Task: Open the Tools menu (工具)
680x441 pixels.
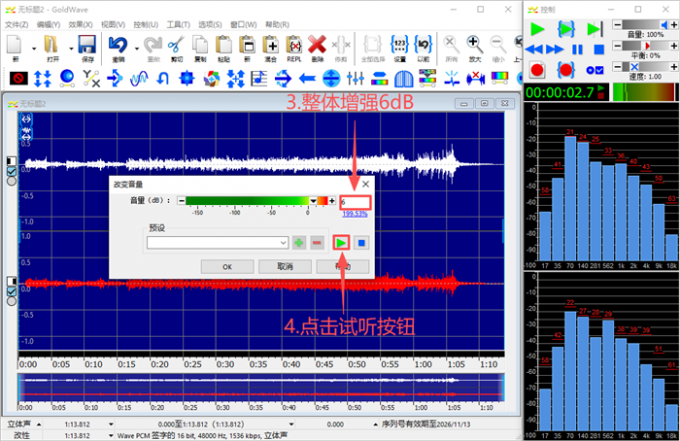Action: click(x=178, y=24)
